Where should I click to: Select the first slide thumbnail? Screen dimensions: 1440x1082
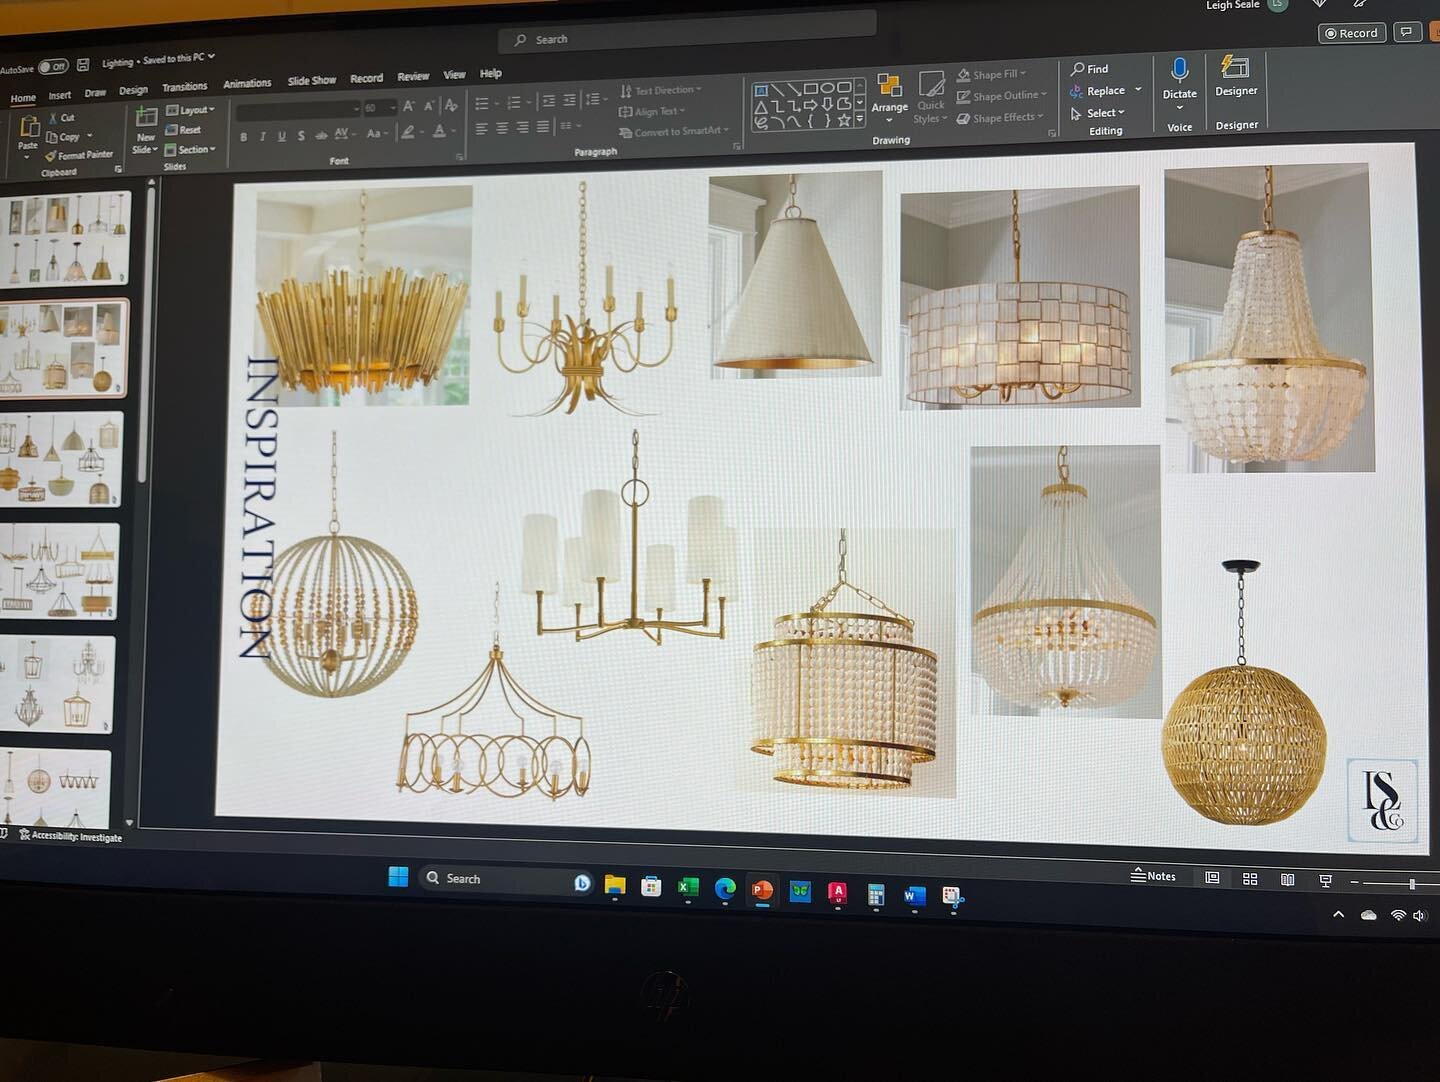65,239
